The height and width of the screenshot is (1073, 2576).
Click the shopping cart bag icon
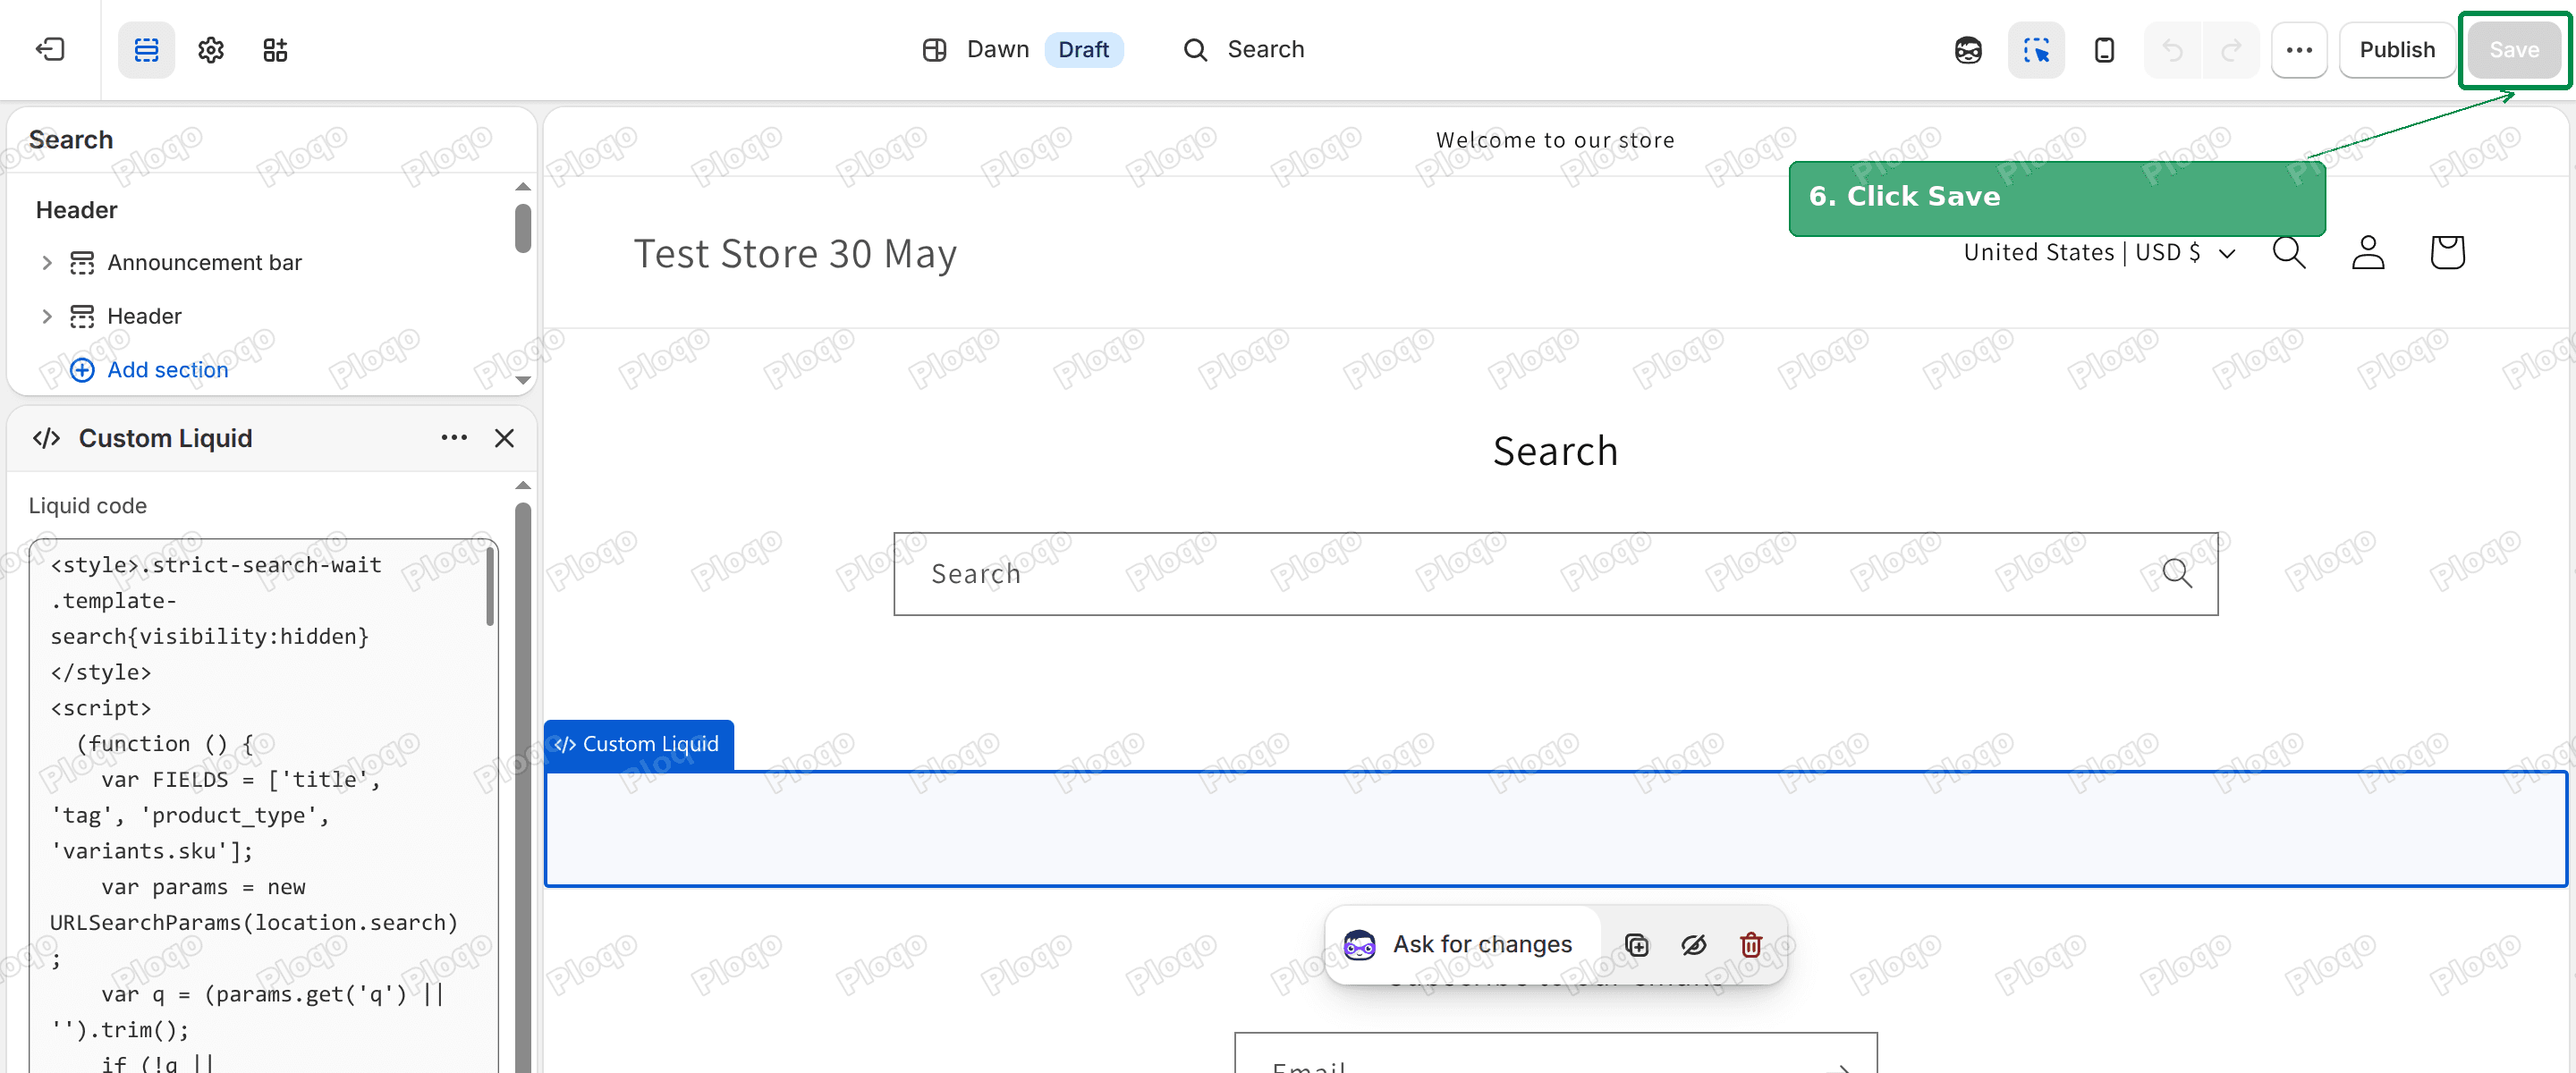[x=2447, y=252]
